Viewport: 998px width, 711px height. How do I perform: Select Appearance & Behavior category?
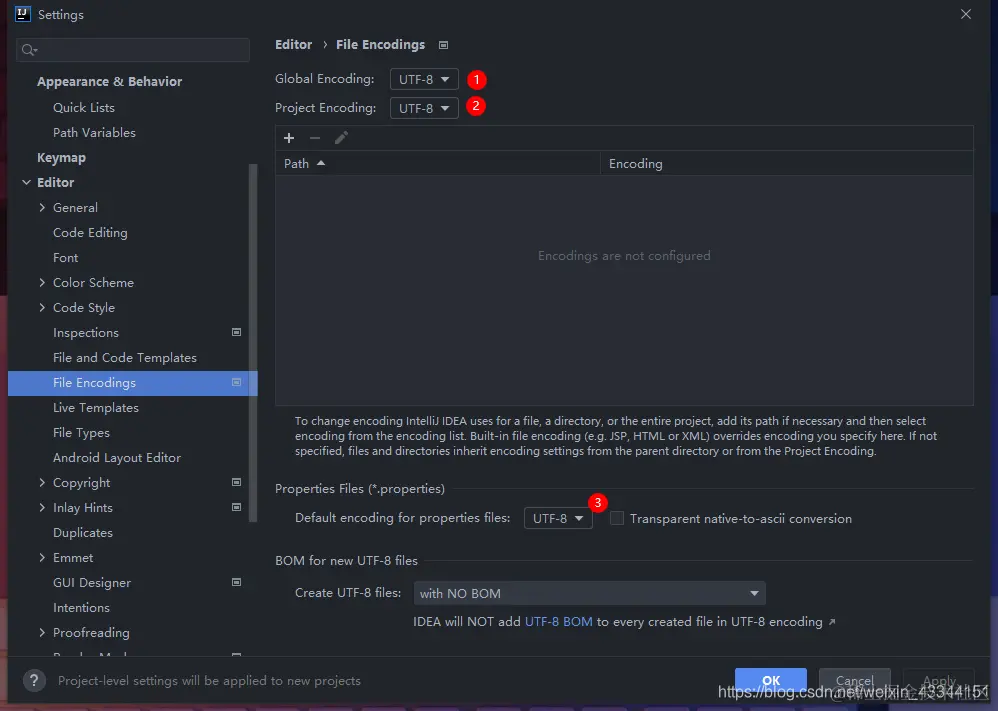(x=109, y=81)
